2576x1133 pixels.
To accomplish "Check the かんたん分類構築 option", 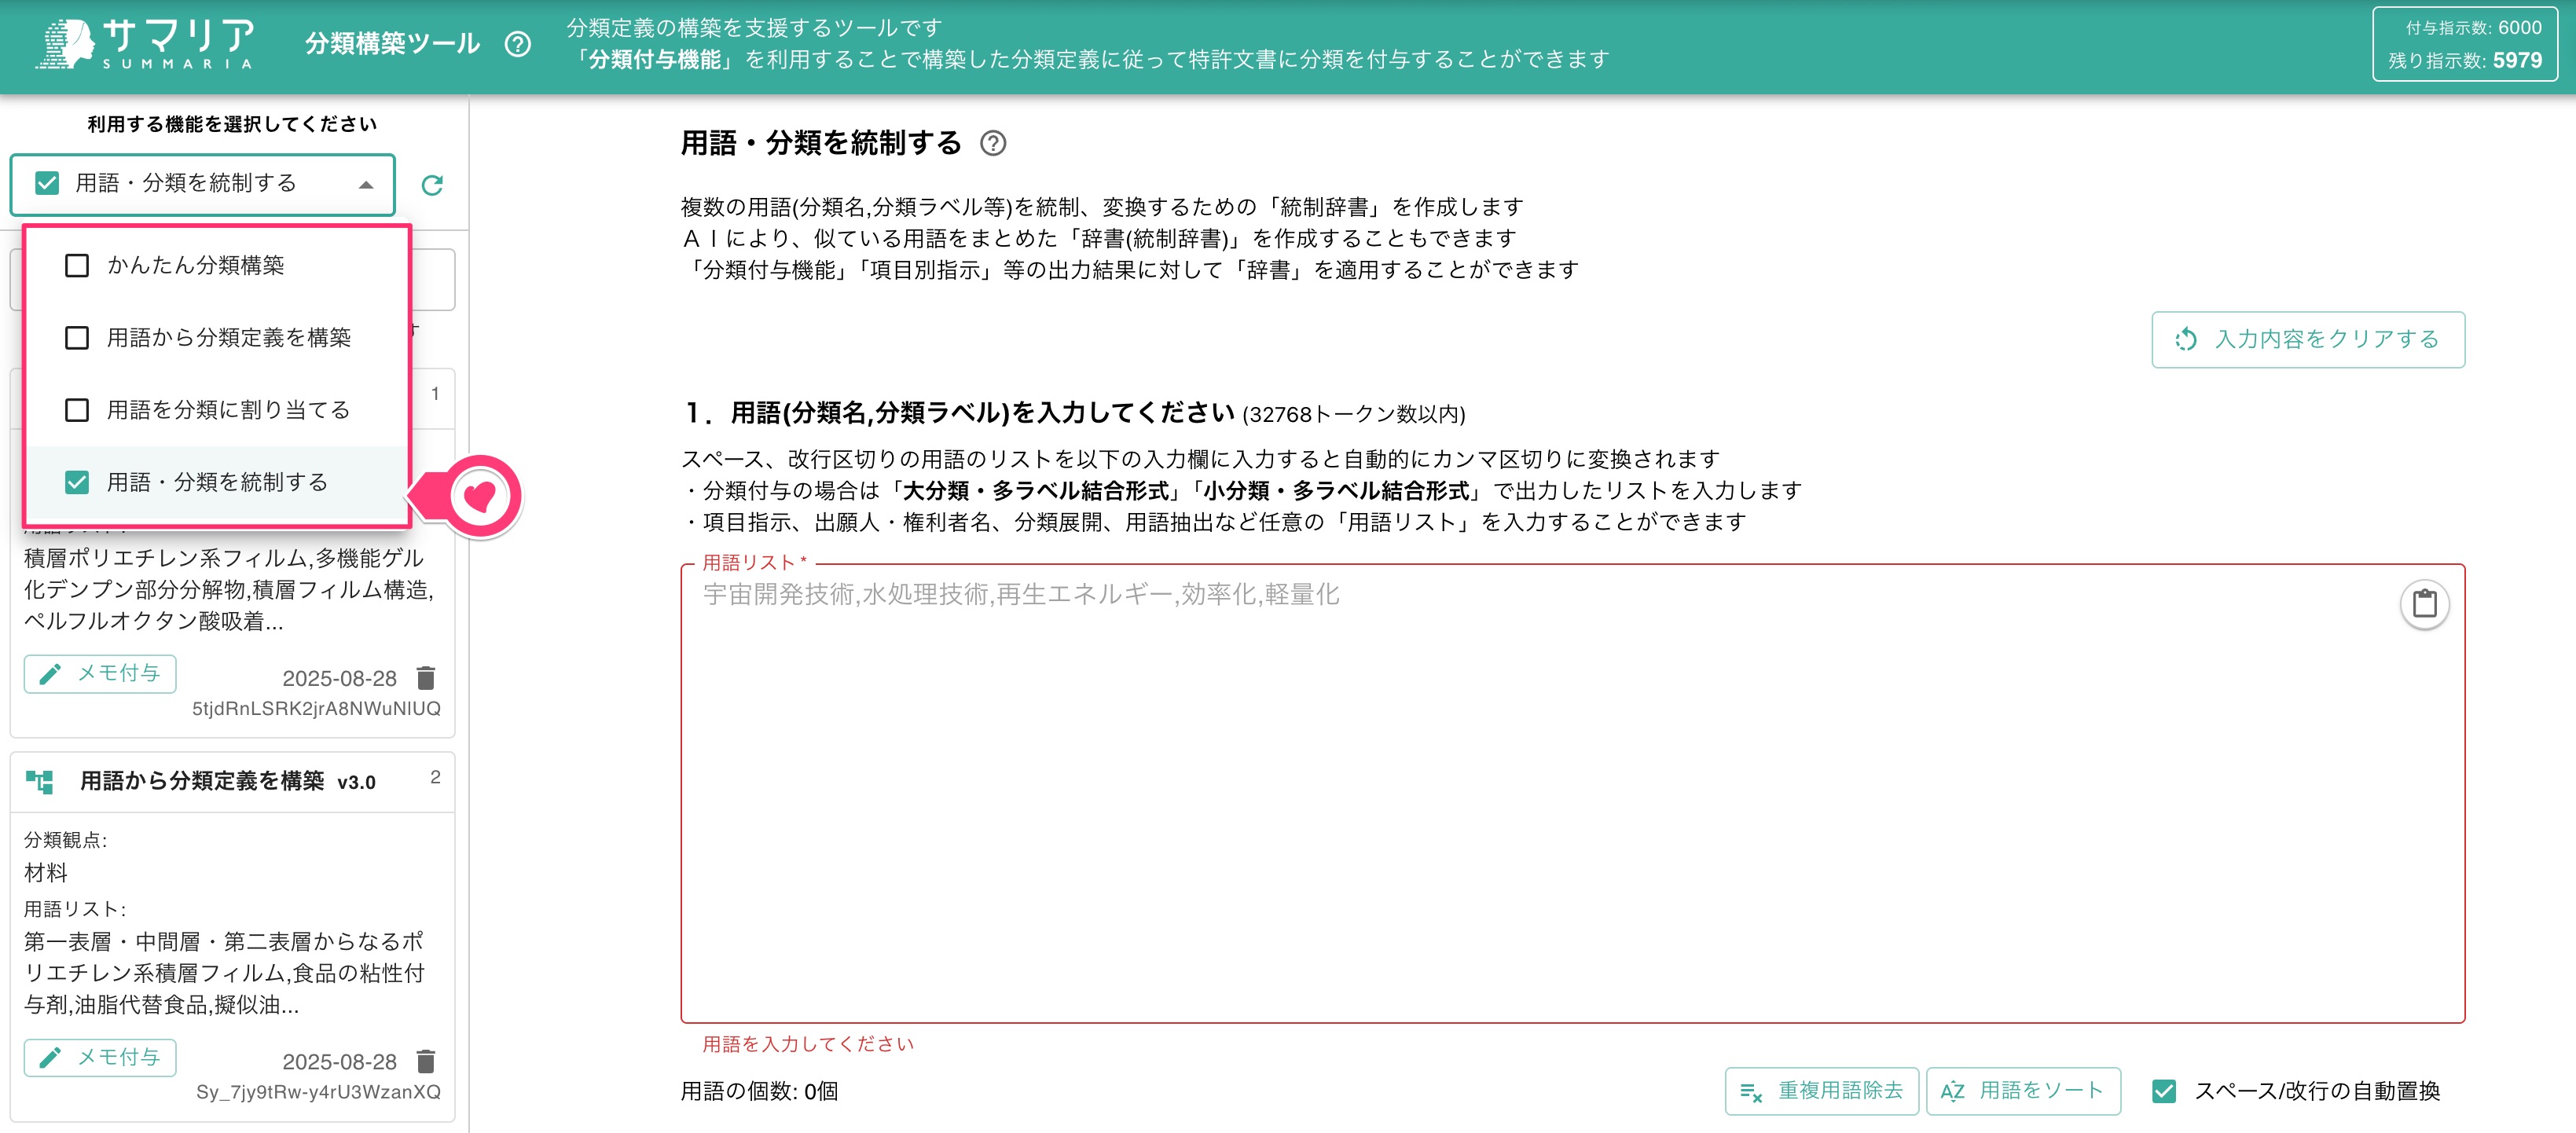I will point(77,265).
